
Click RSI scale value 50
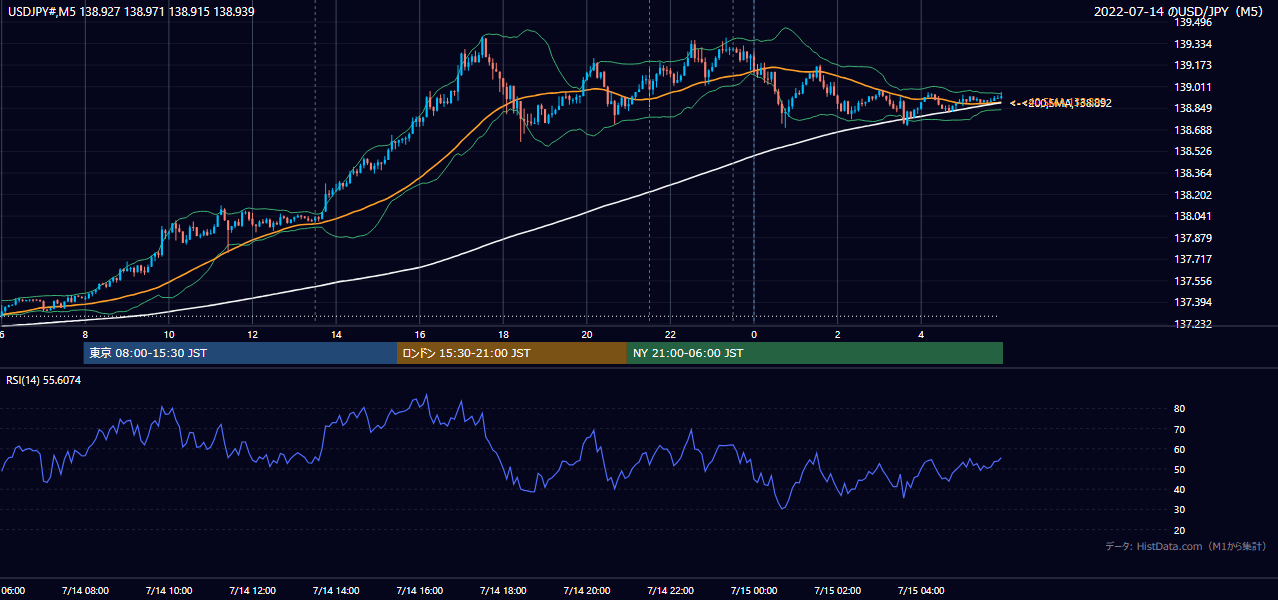coord(1180,470)
